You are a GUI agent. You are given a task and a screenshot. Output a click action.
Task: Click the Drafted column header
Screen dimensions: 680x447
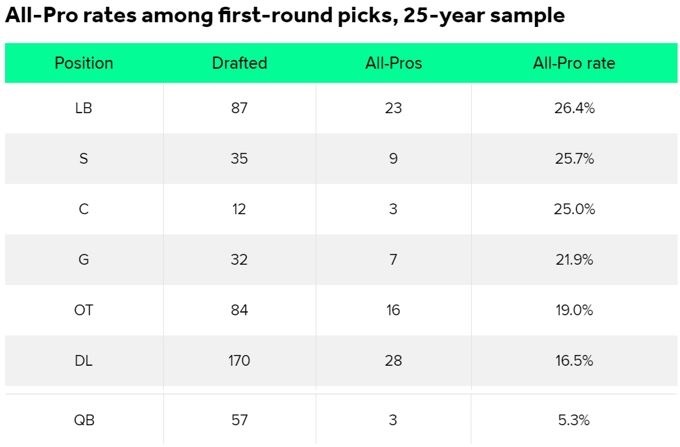click(x=239, y=63)
